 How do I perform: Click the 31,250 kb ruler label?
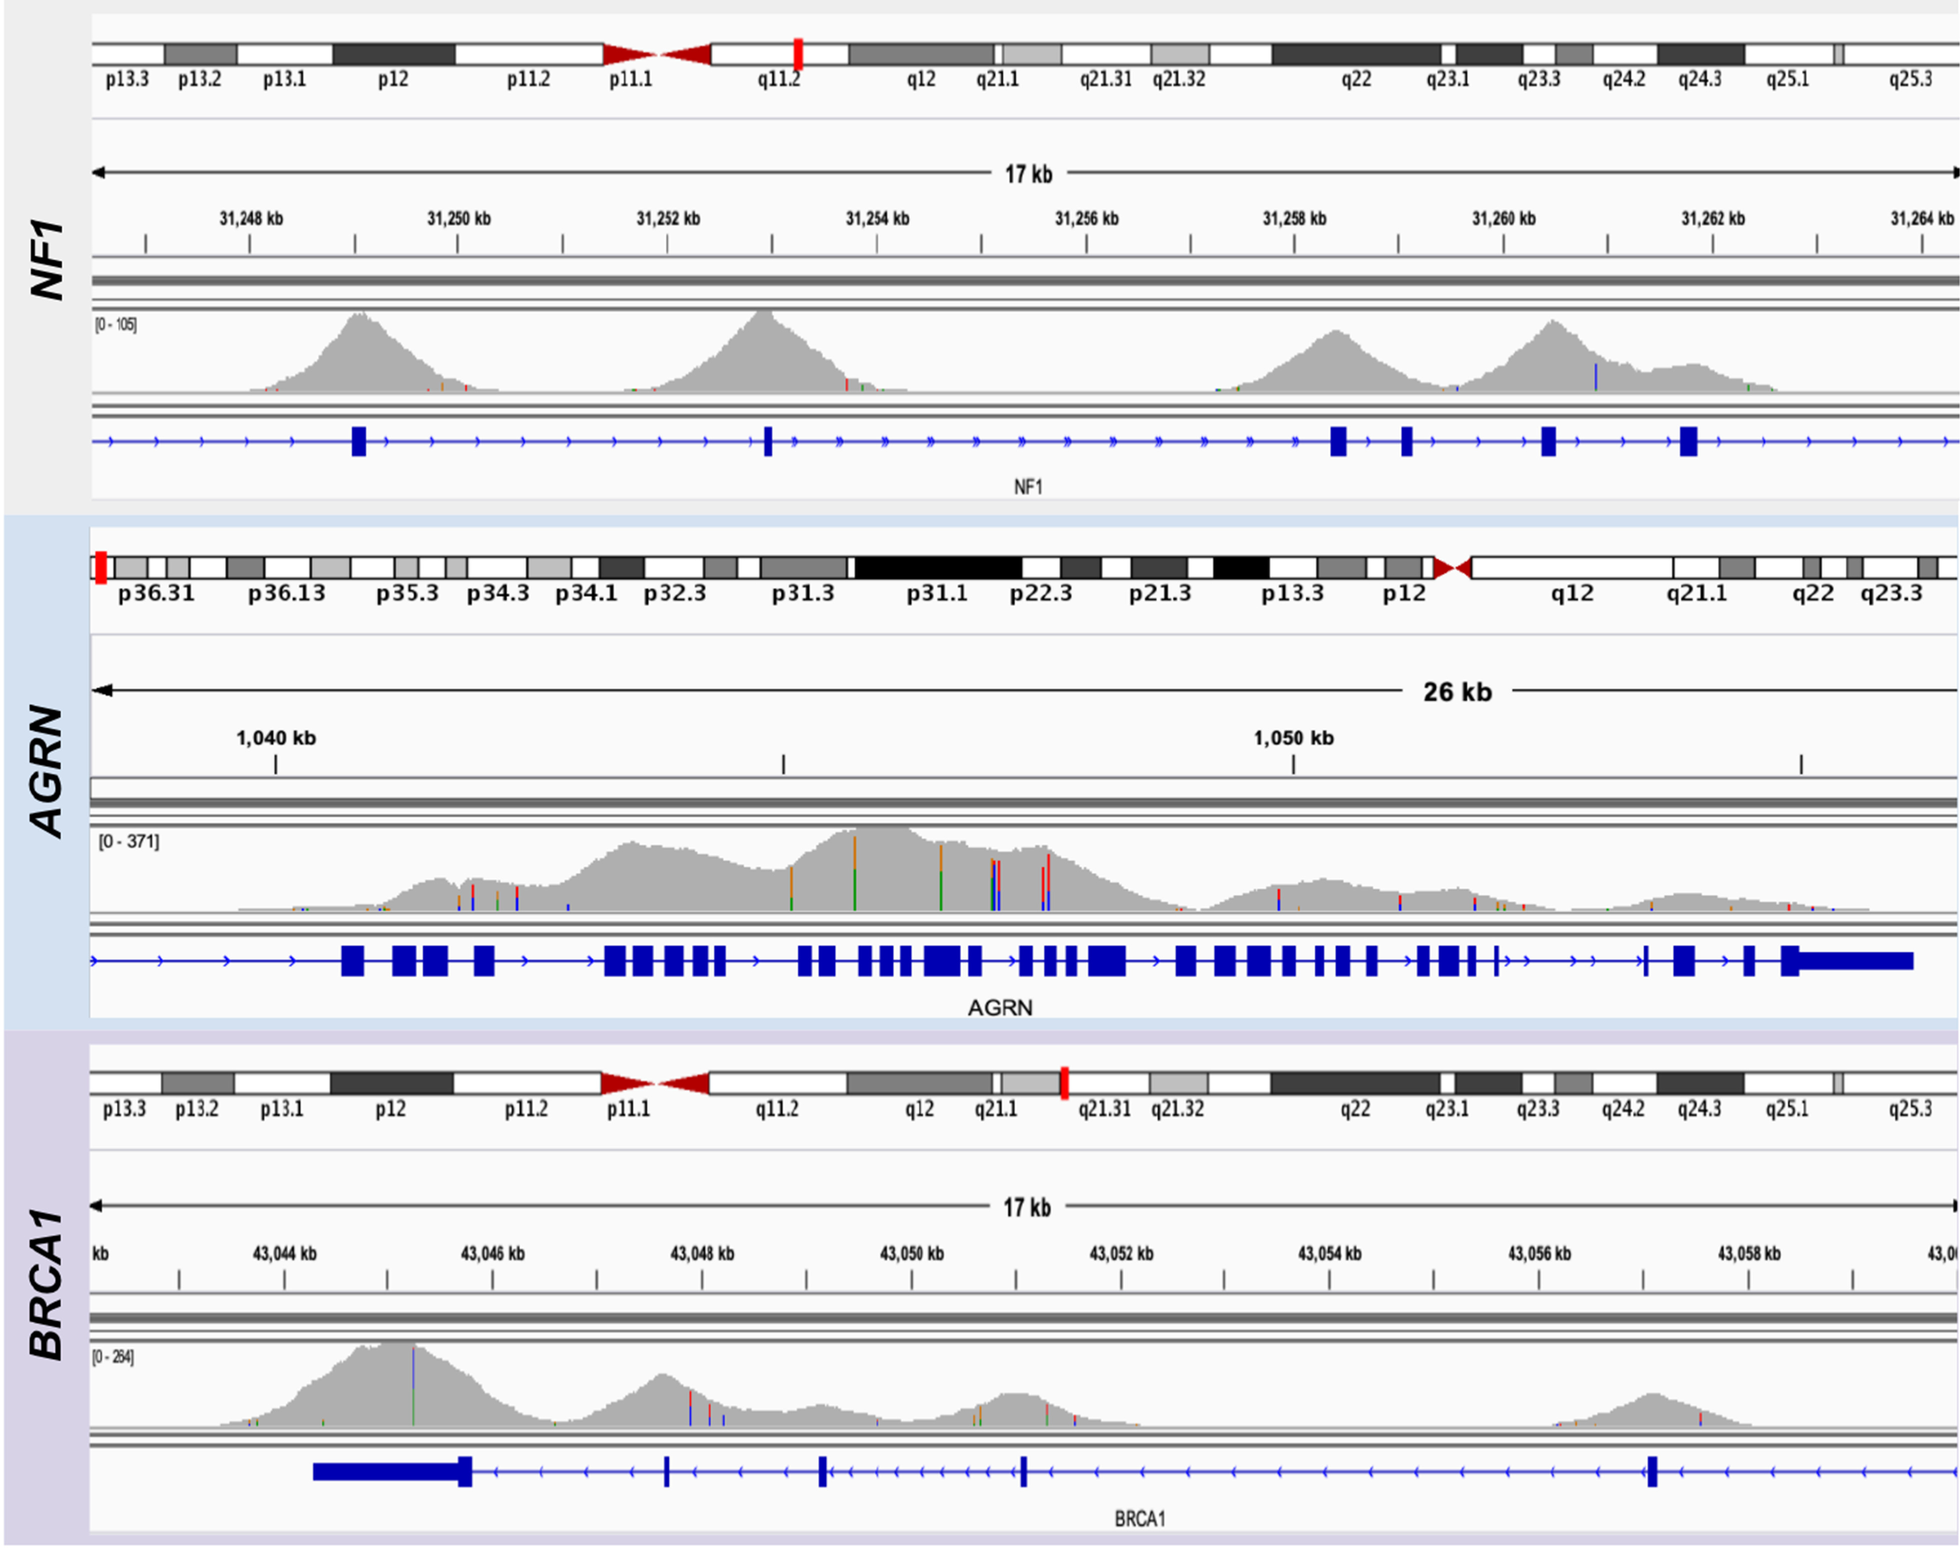click(x=459, y=218)
